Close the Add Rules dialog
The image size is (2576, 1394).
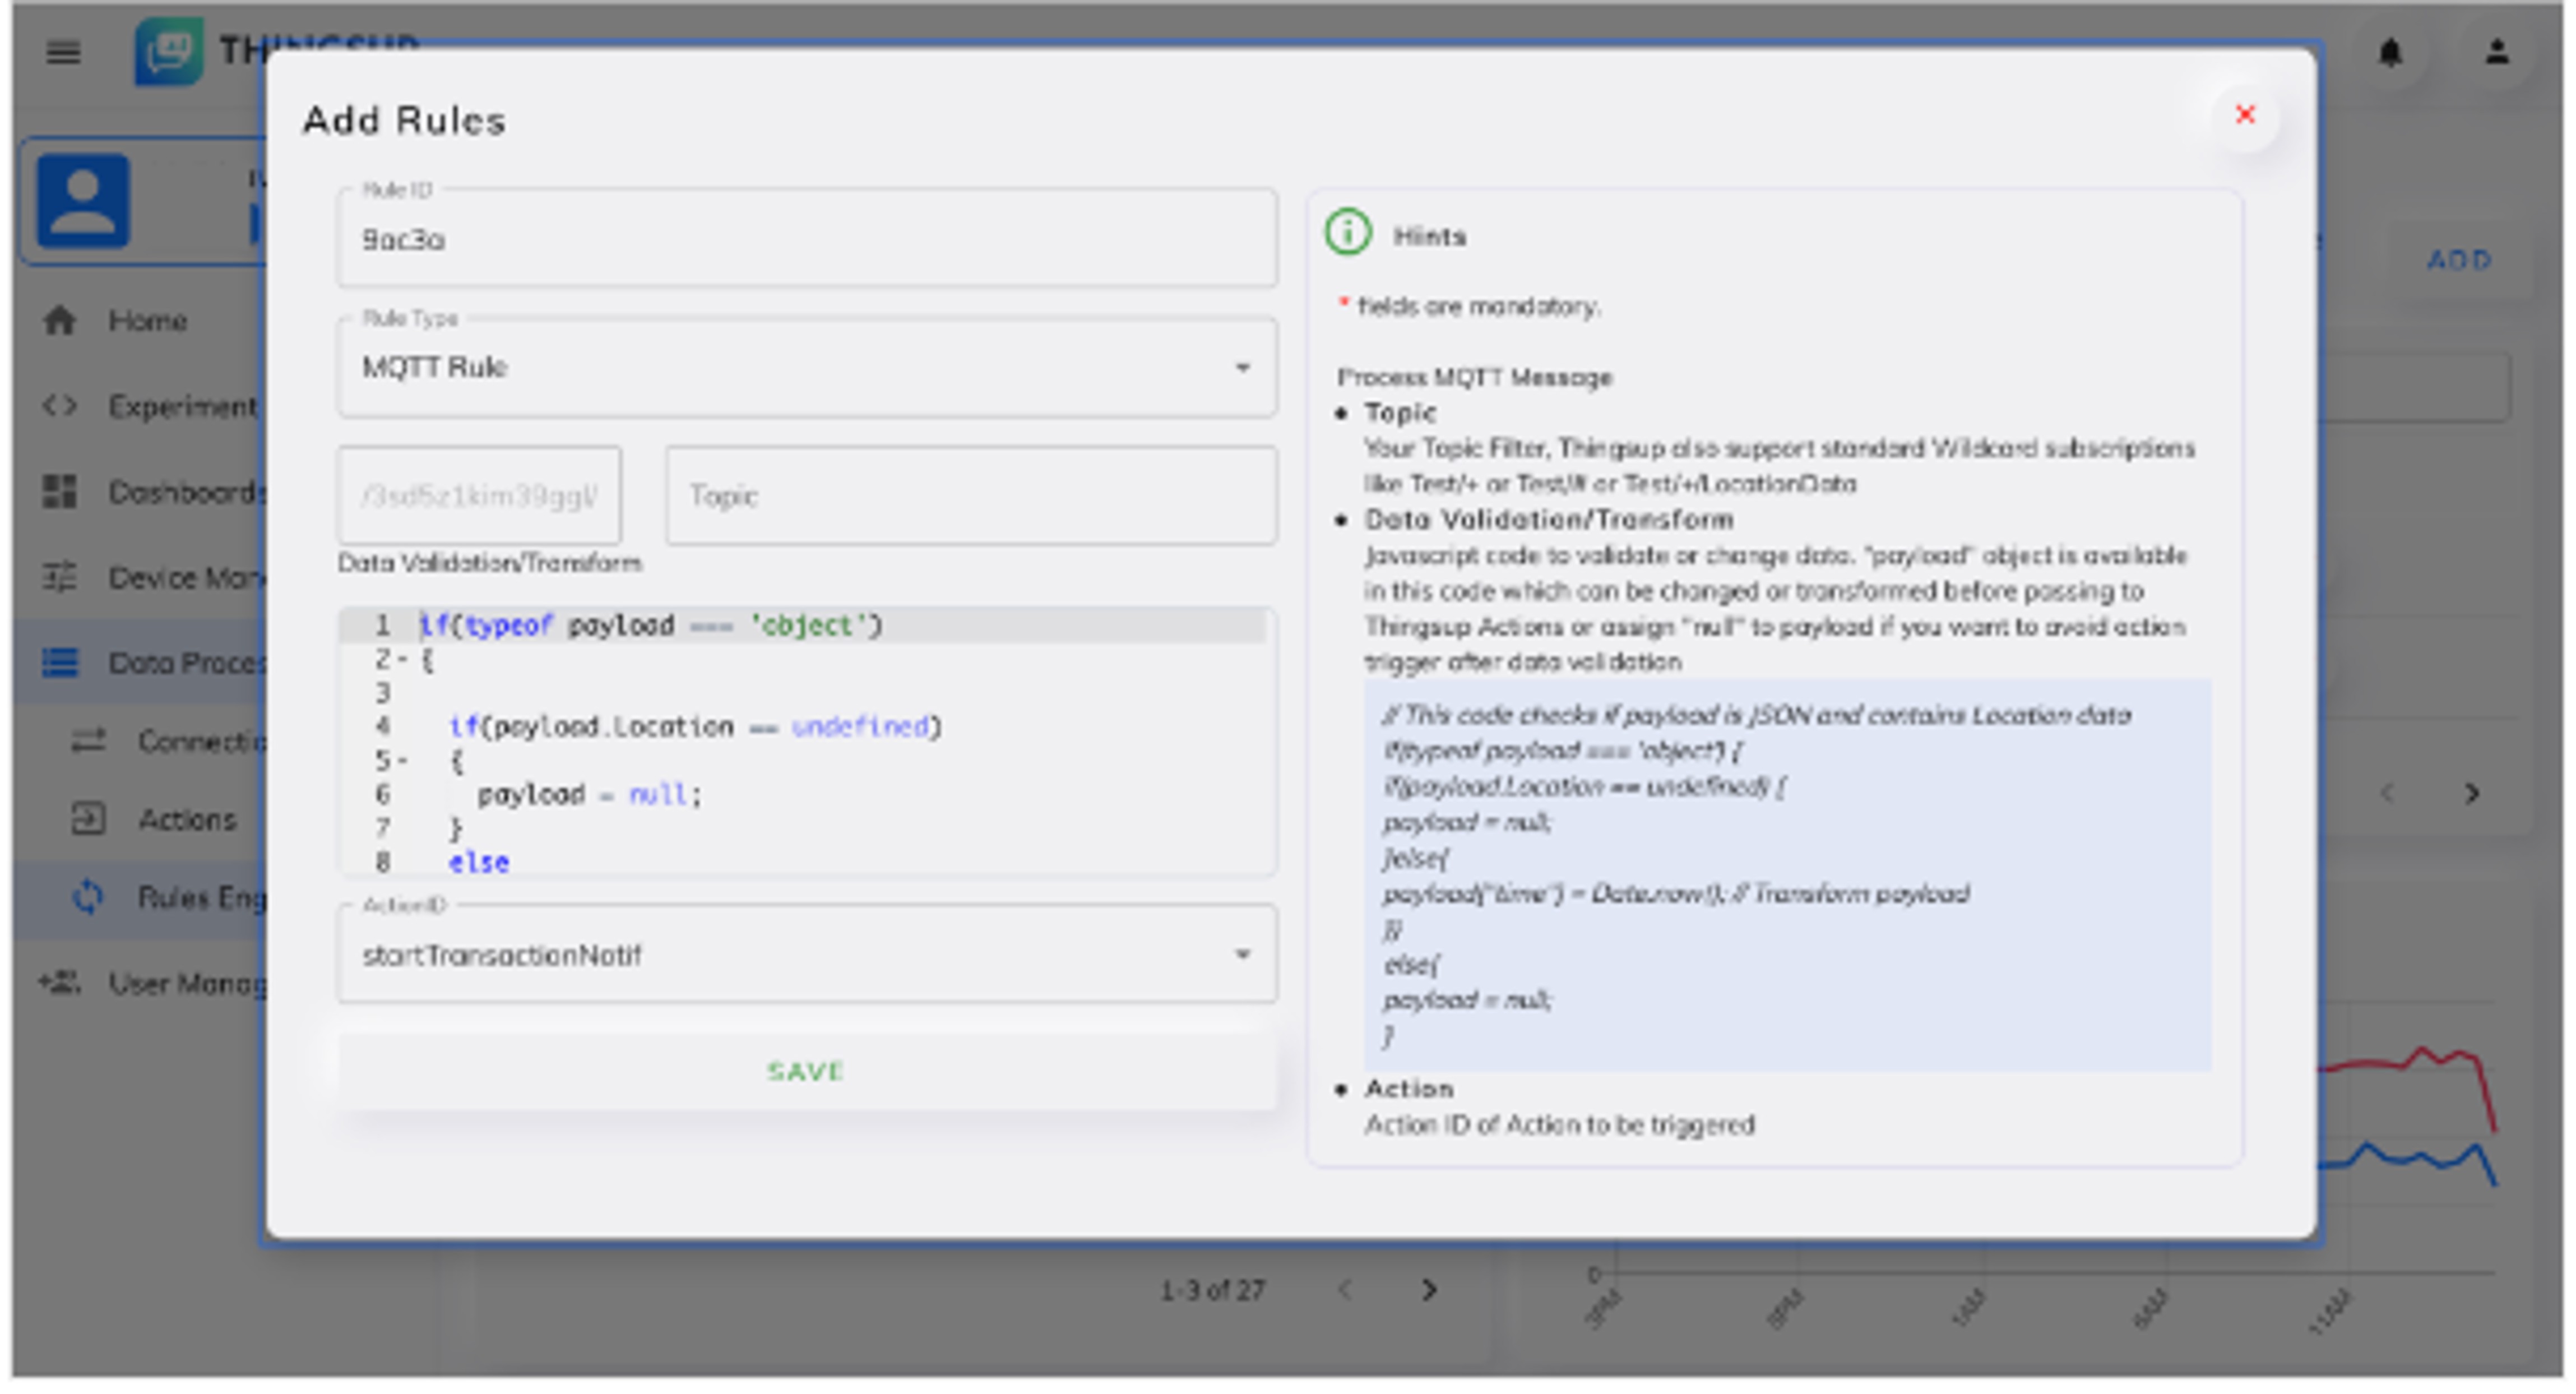pos(2245,115)
